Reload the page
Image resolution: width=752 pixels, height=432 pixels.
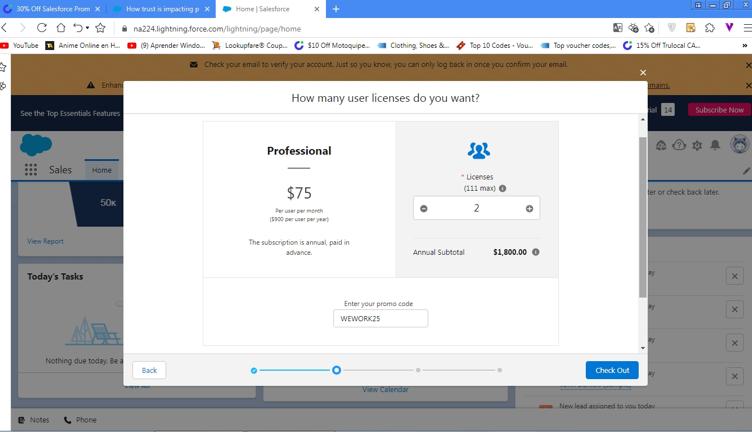tap(42, 28)
